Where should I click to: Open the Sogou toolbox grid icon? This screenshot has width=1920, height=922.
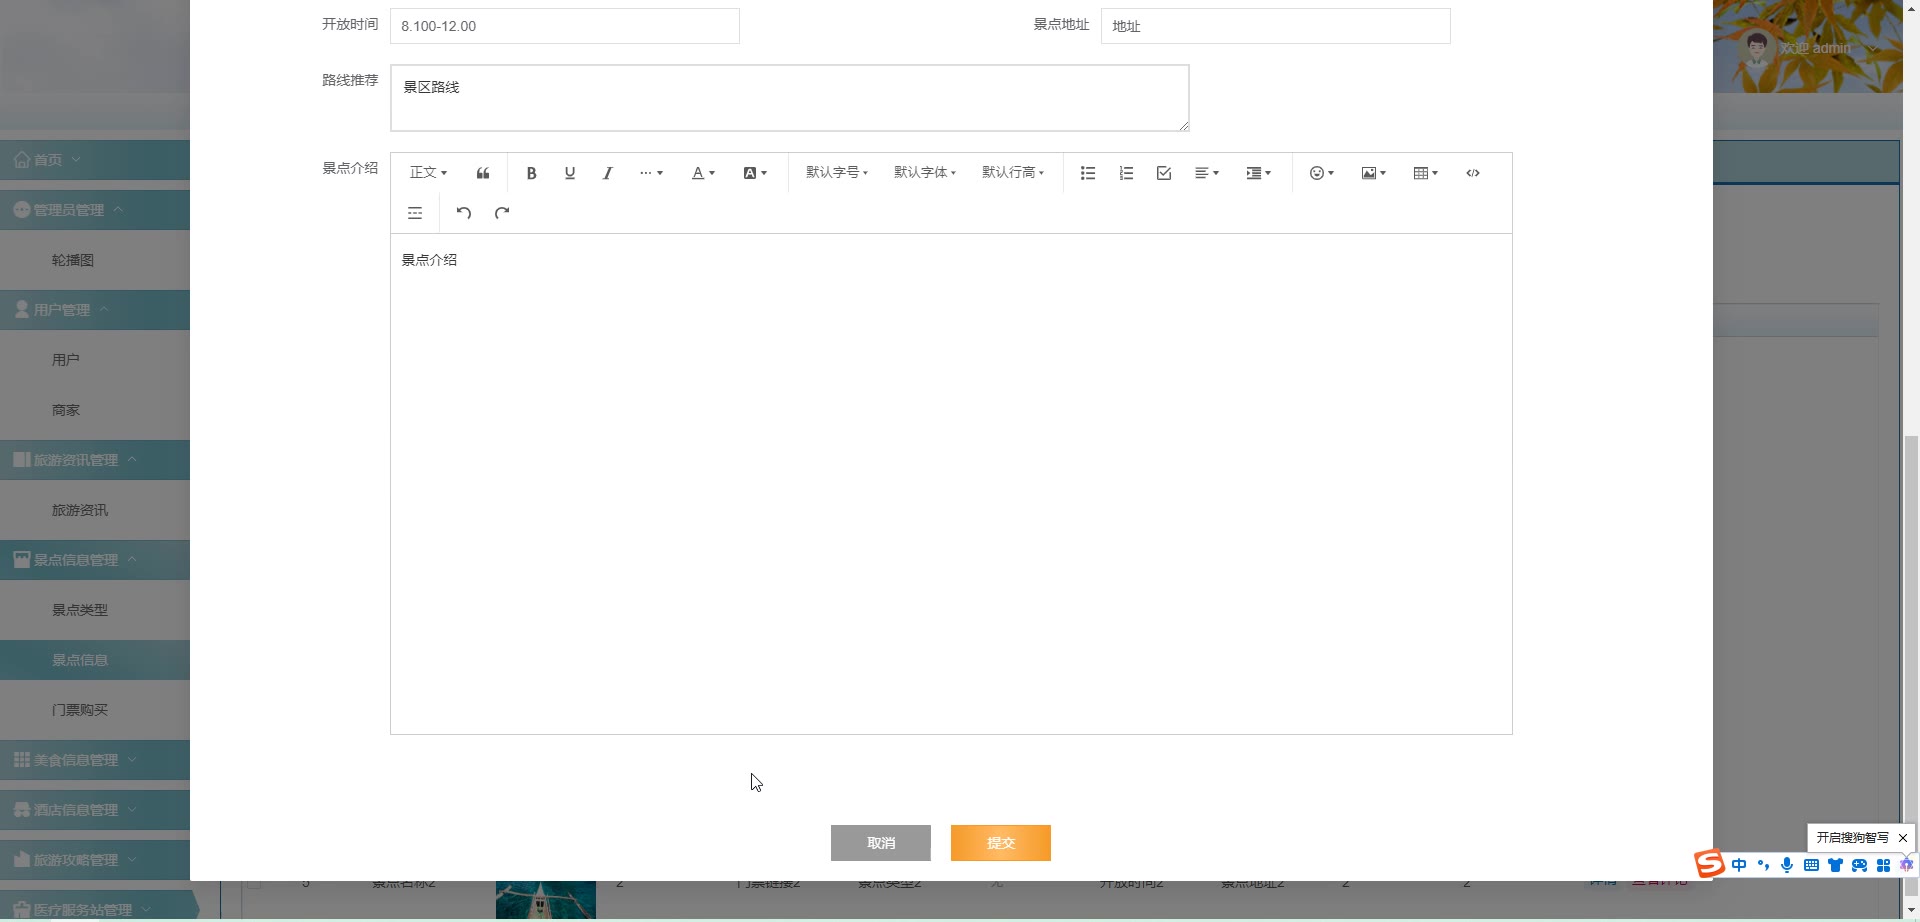[1883, 865]
